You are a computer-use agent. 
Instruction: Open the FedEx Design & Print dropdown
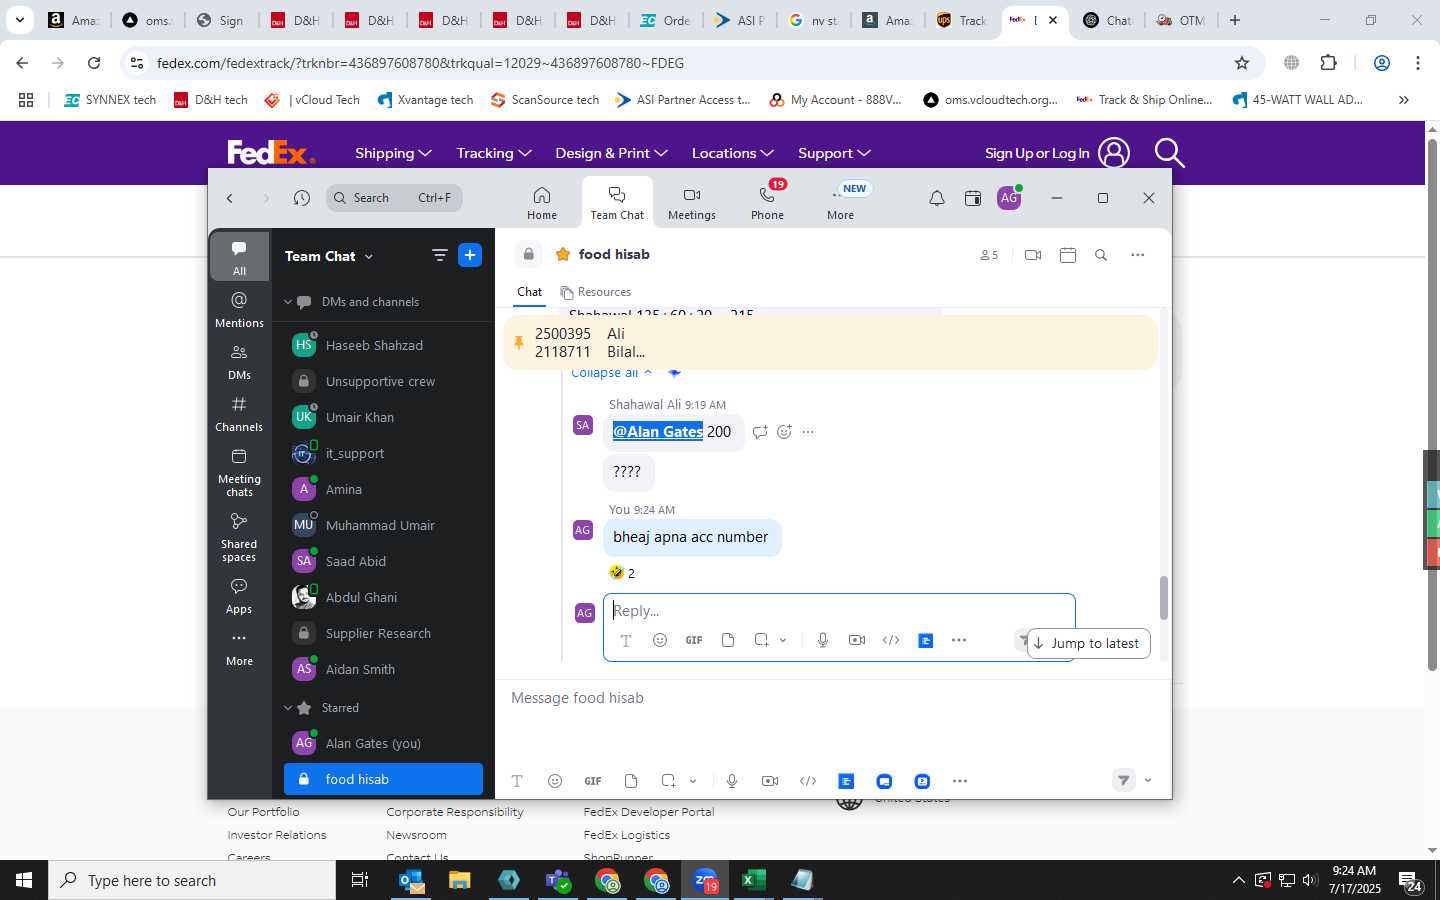coord(611,153)
